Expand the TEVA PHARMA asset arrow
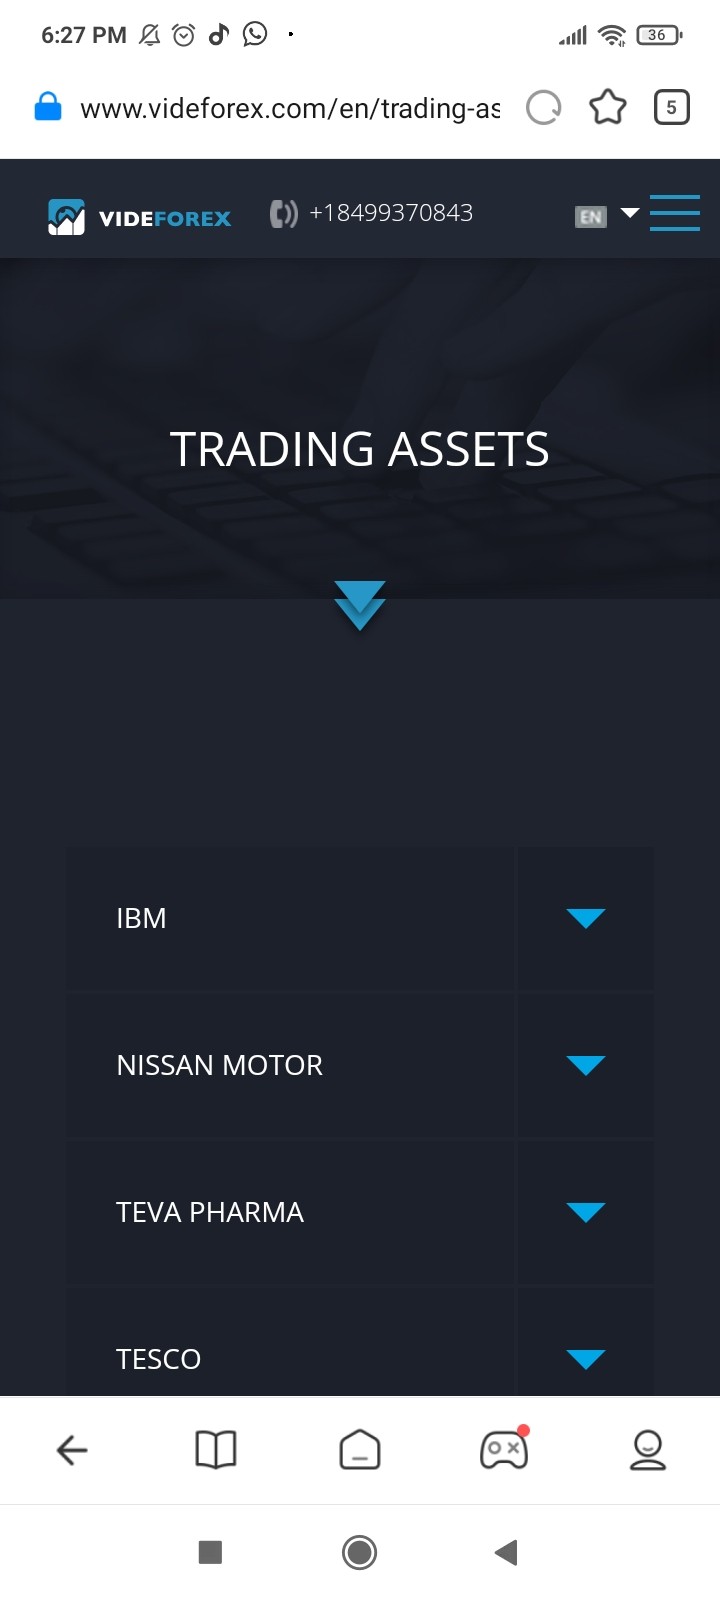This screenshot has height=1600, width=720. tap(586, 1212)
